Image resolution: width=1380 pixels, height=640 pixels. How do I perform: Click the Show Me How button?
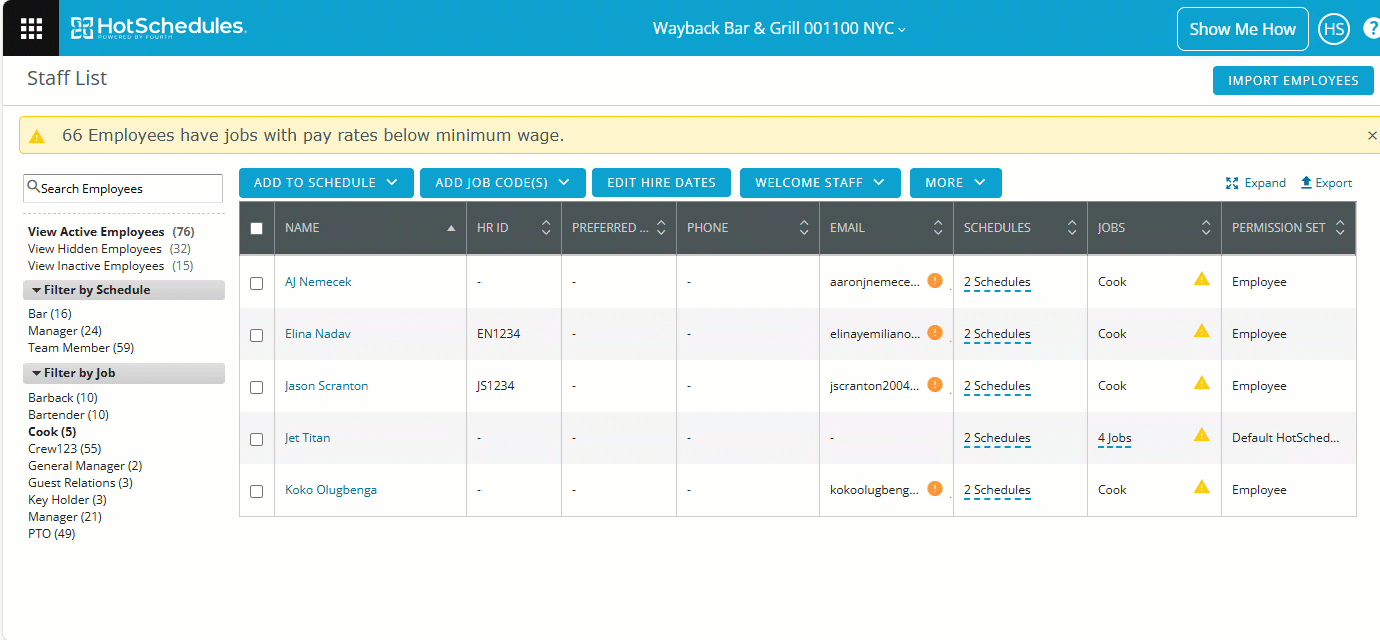1242,29
